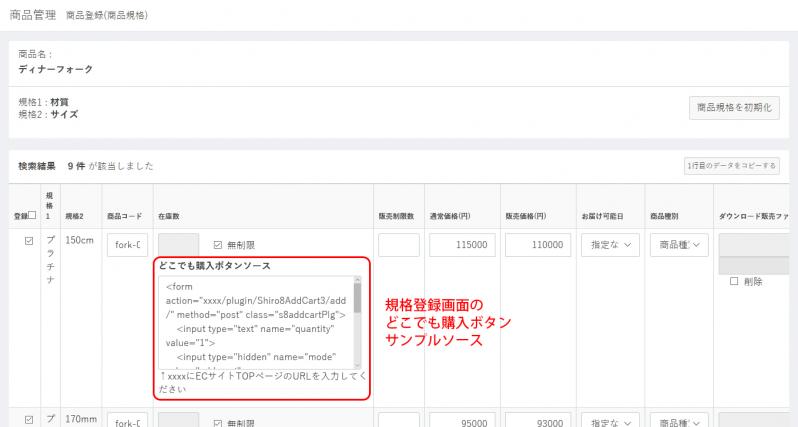Click the 150cm cell in 規格2 column
Image resolution: width=798 pixels, height=427 pixels.
(79, 240)
